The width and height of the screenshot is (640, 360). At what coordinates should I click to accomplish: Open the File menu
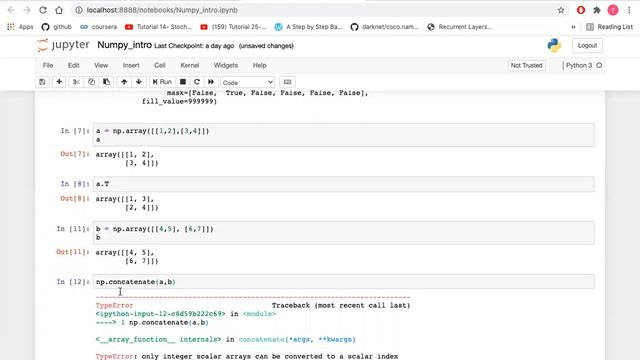[48, 65]
